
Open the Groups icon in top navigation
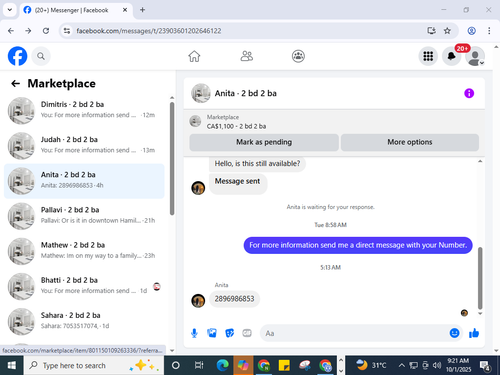tap(298, 56)
